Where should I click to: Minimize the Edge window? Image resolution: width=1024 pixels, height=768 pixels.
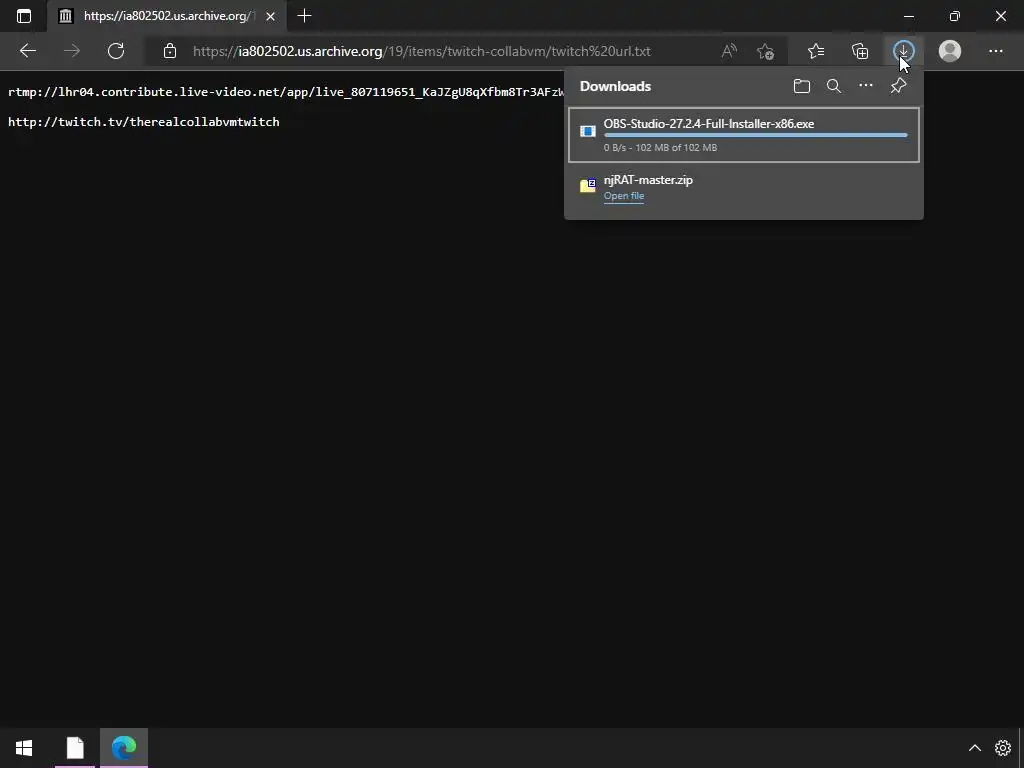pos(909,16)
